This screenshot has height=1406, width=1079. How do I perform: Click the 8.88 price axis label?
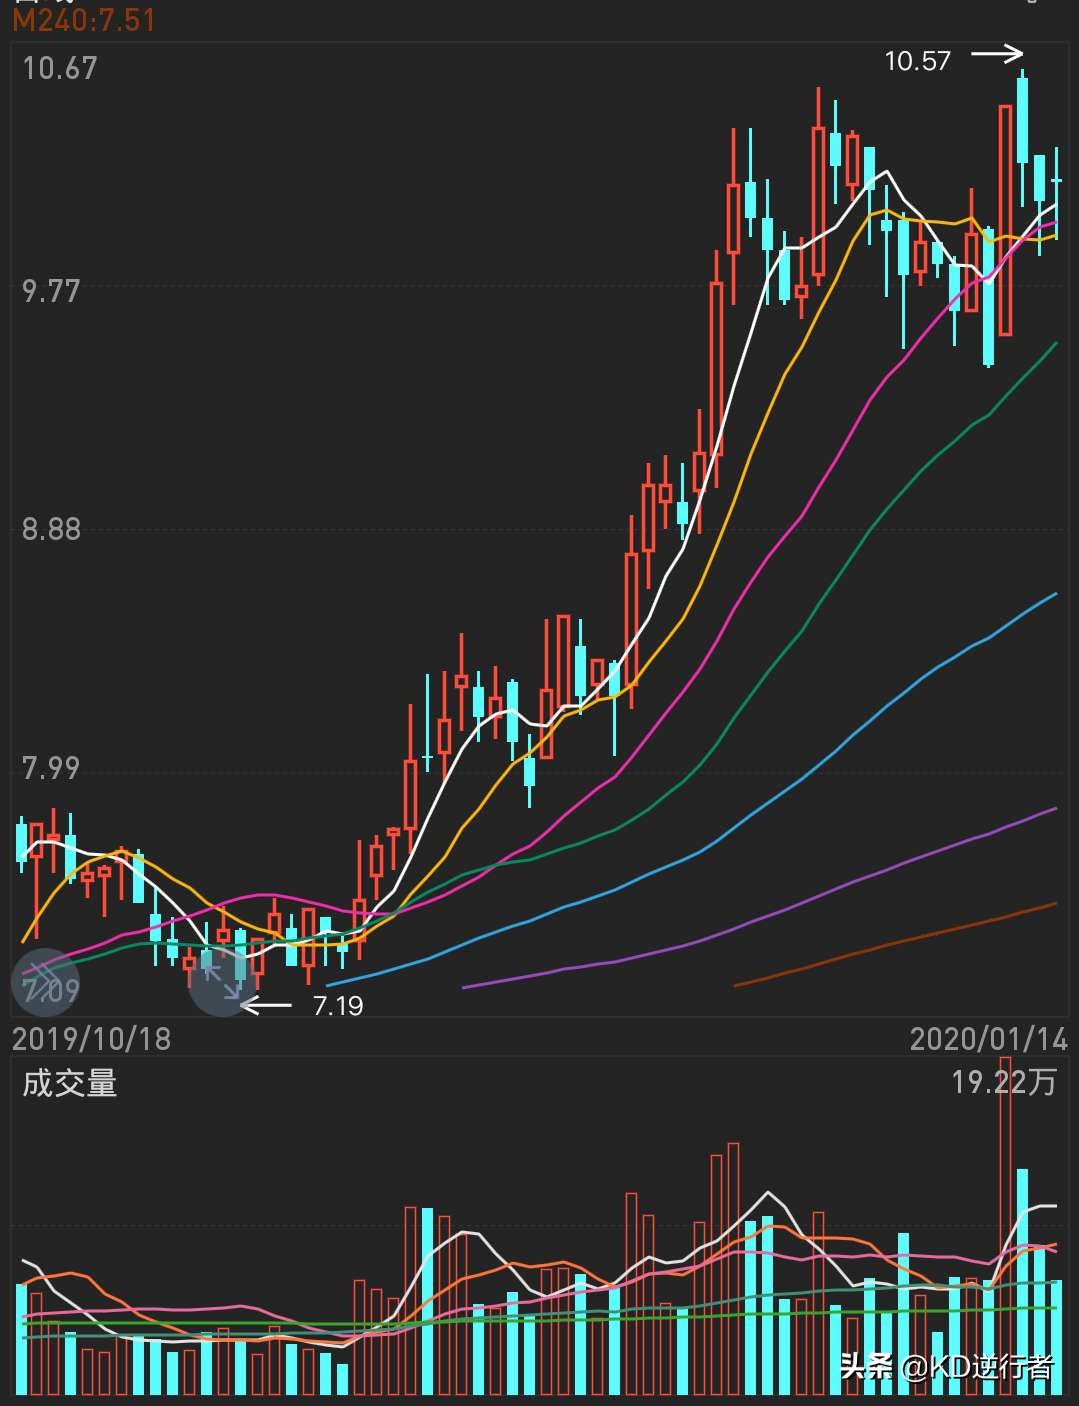pyautogui.click(x=52, y=529)
